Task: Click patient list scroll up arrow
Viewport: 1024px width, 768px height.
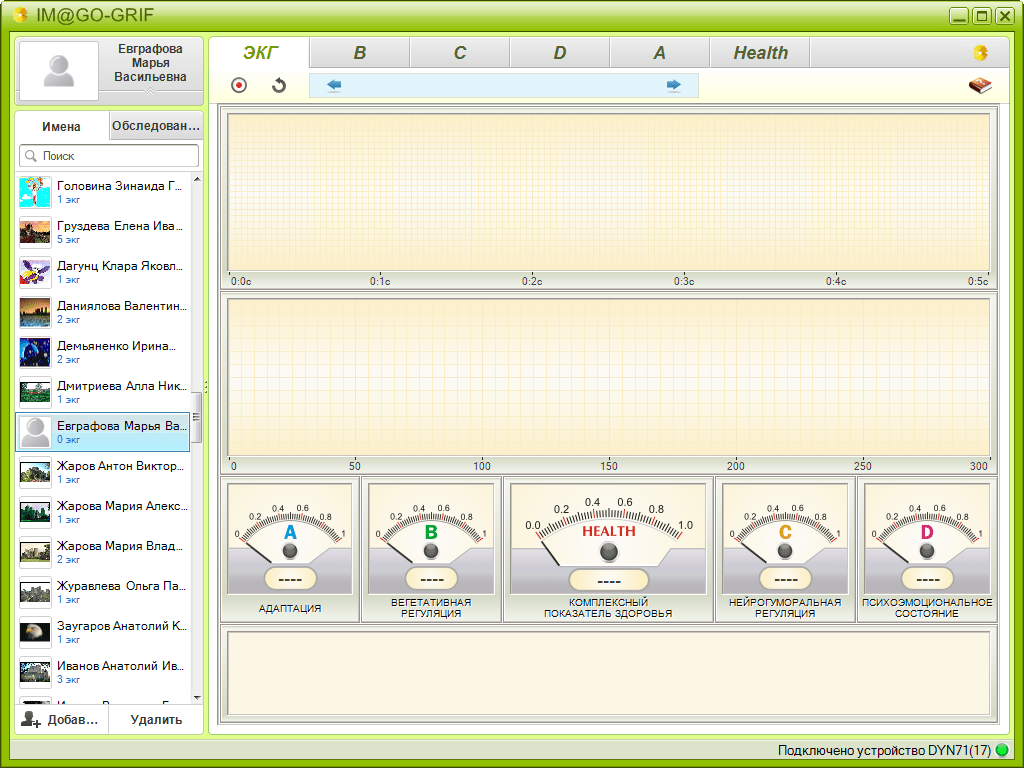Action: pyautogui.click(x=197, y=179)
